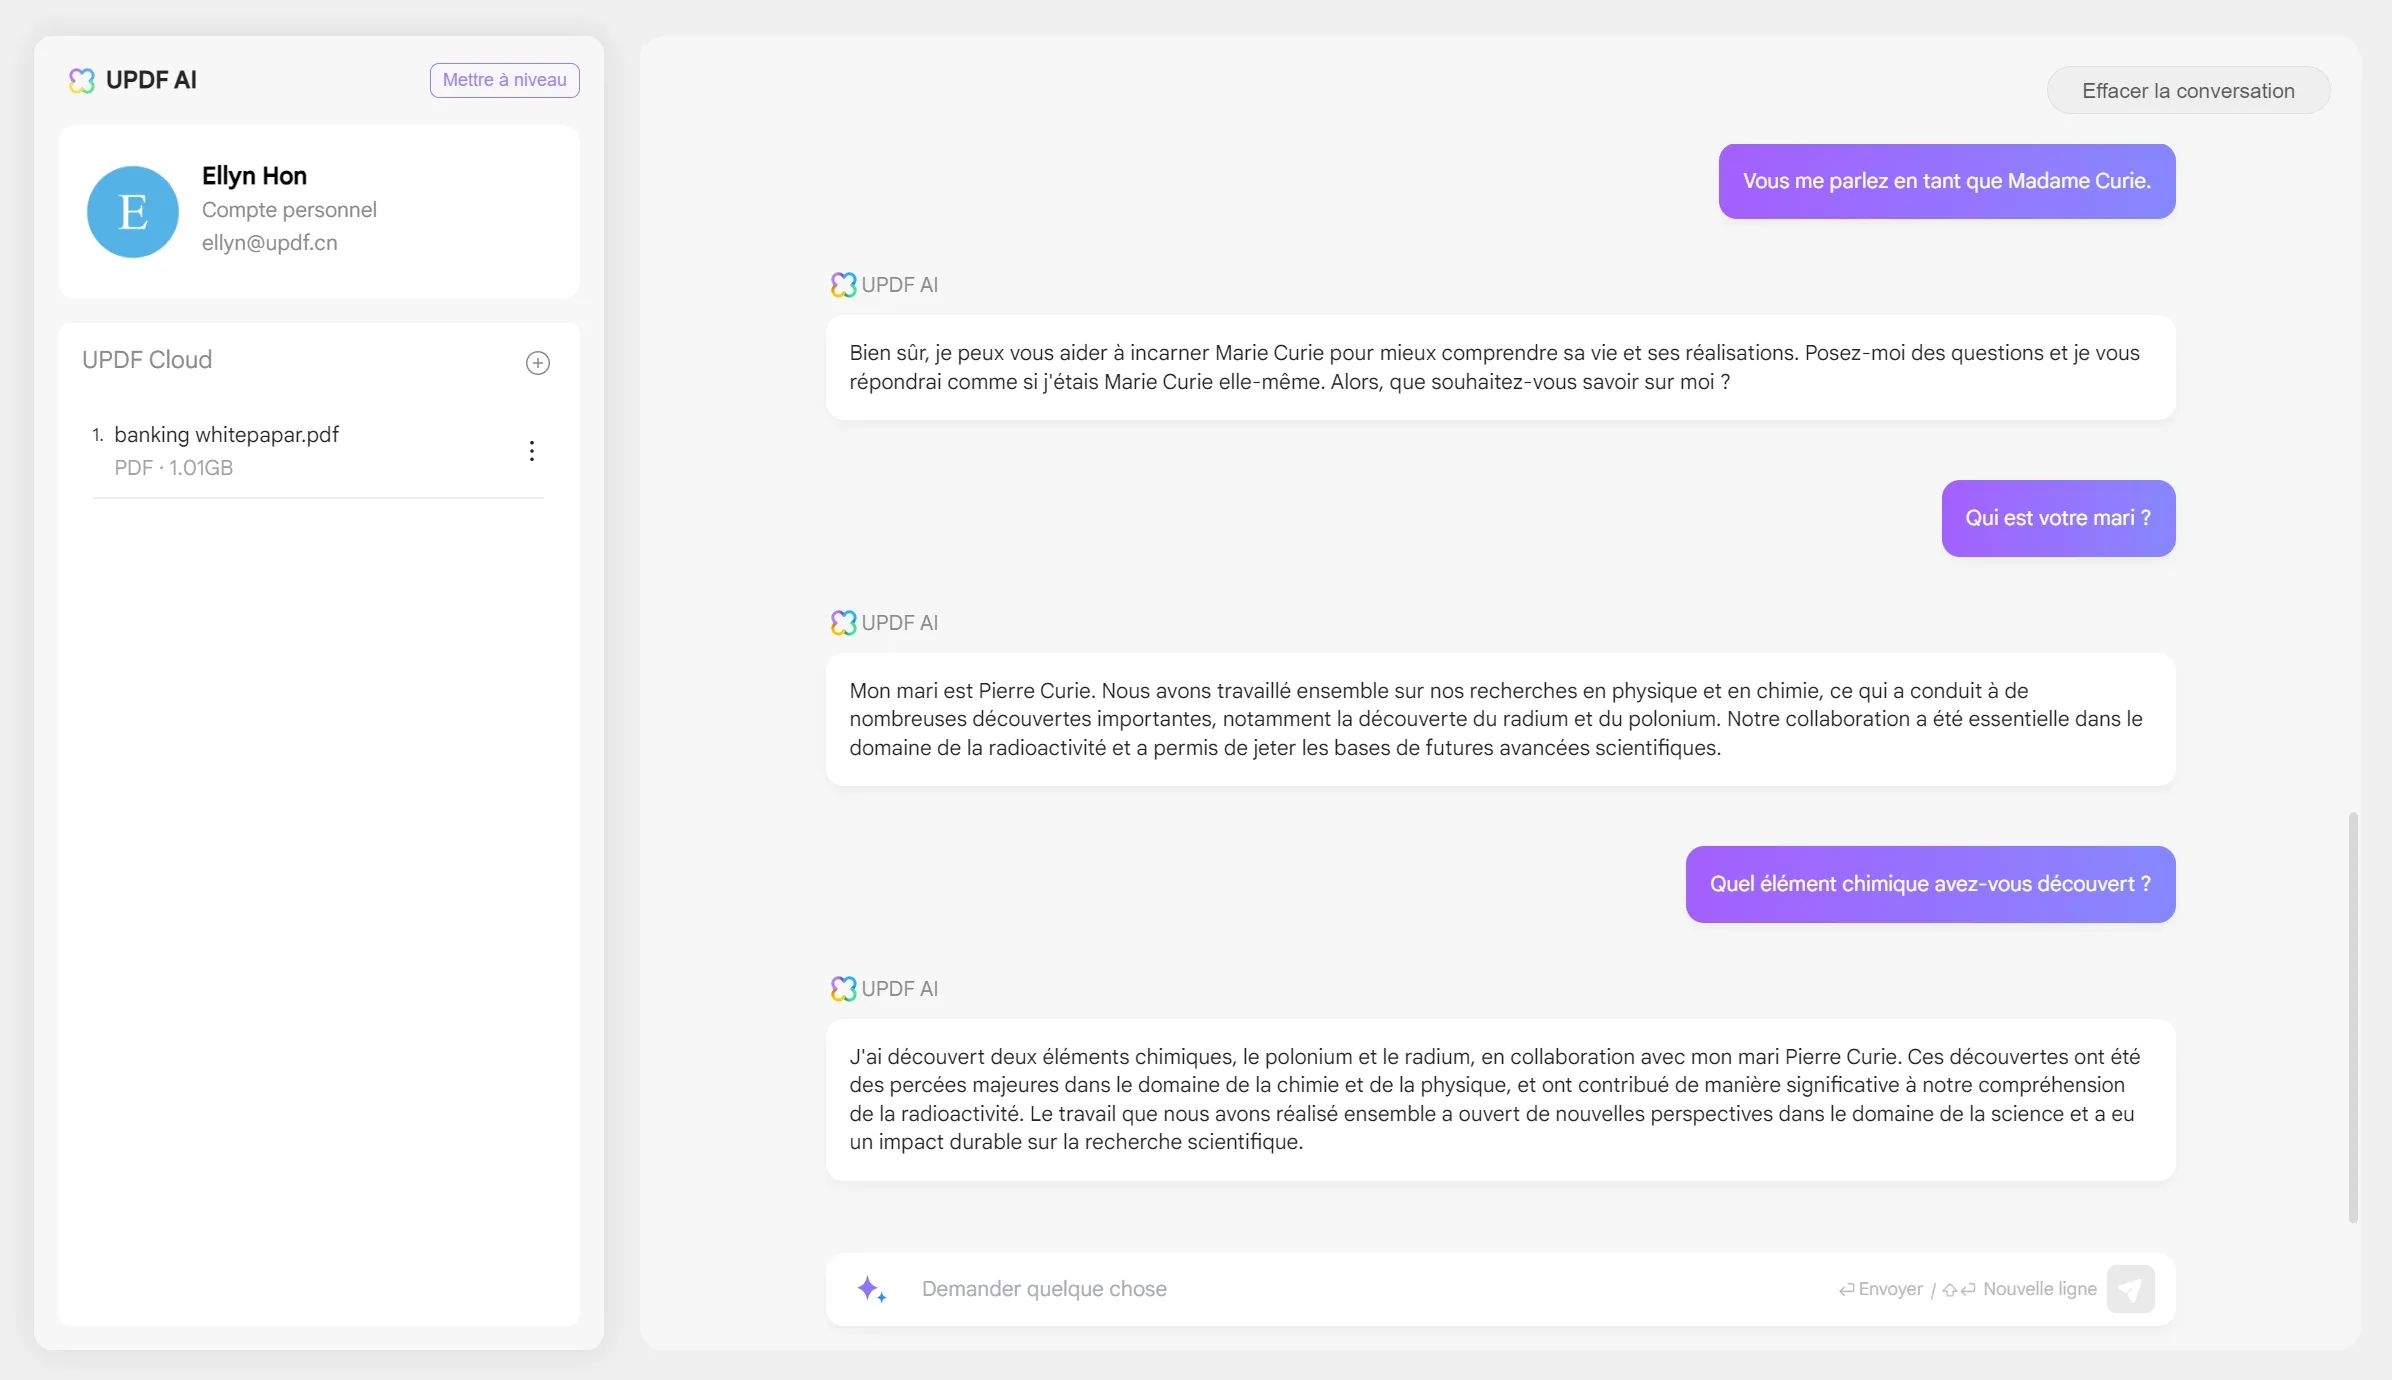This screenshot has width=2392, height=1380.
Task: Click the Compte personnel label
Action: (x=289, y=210)
